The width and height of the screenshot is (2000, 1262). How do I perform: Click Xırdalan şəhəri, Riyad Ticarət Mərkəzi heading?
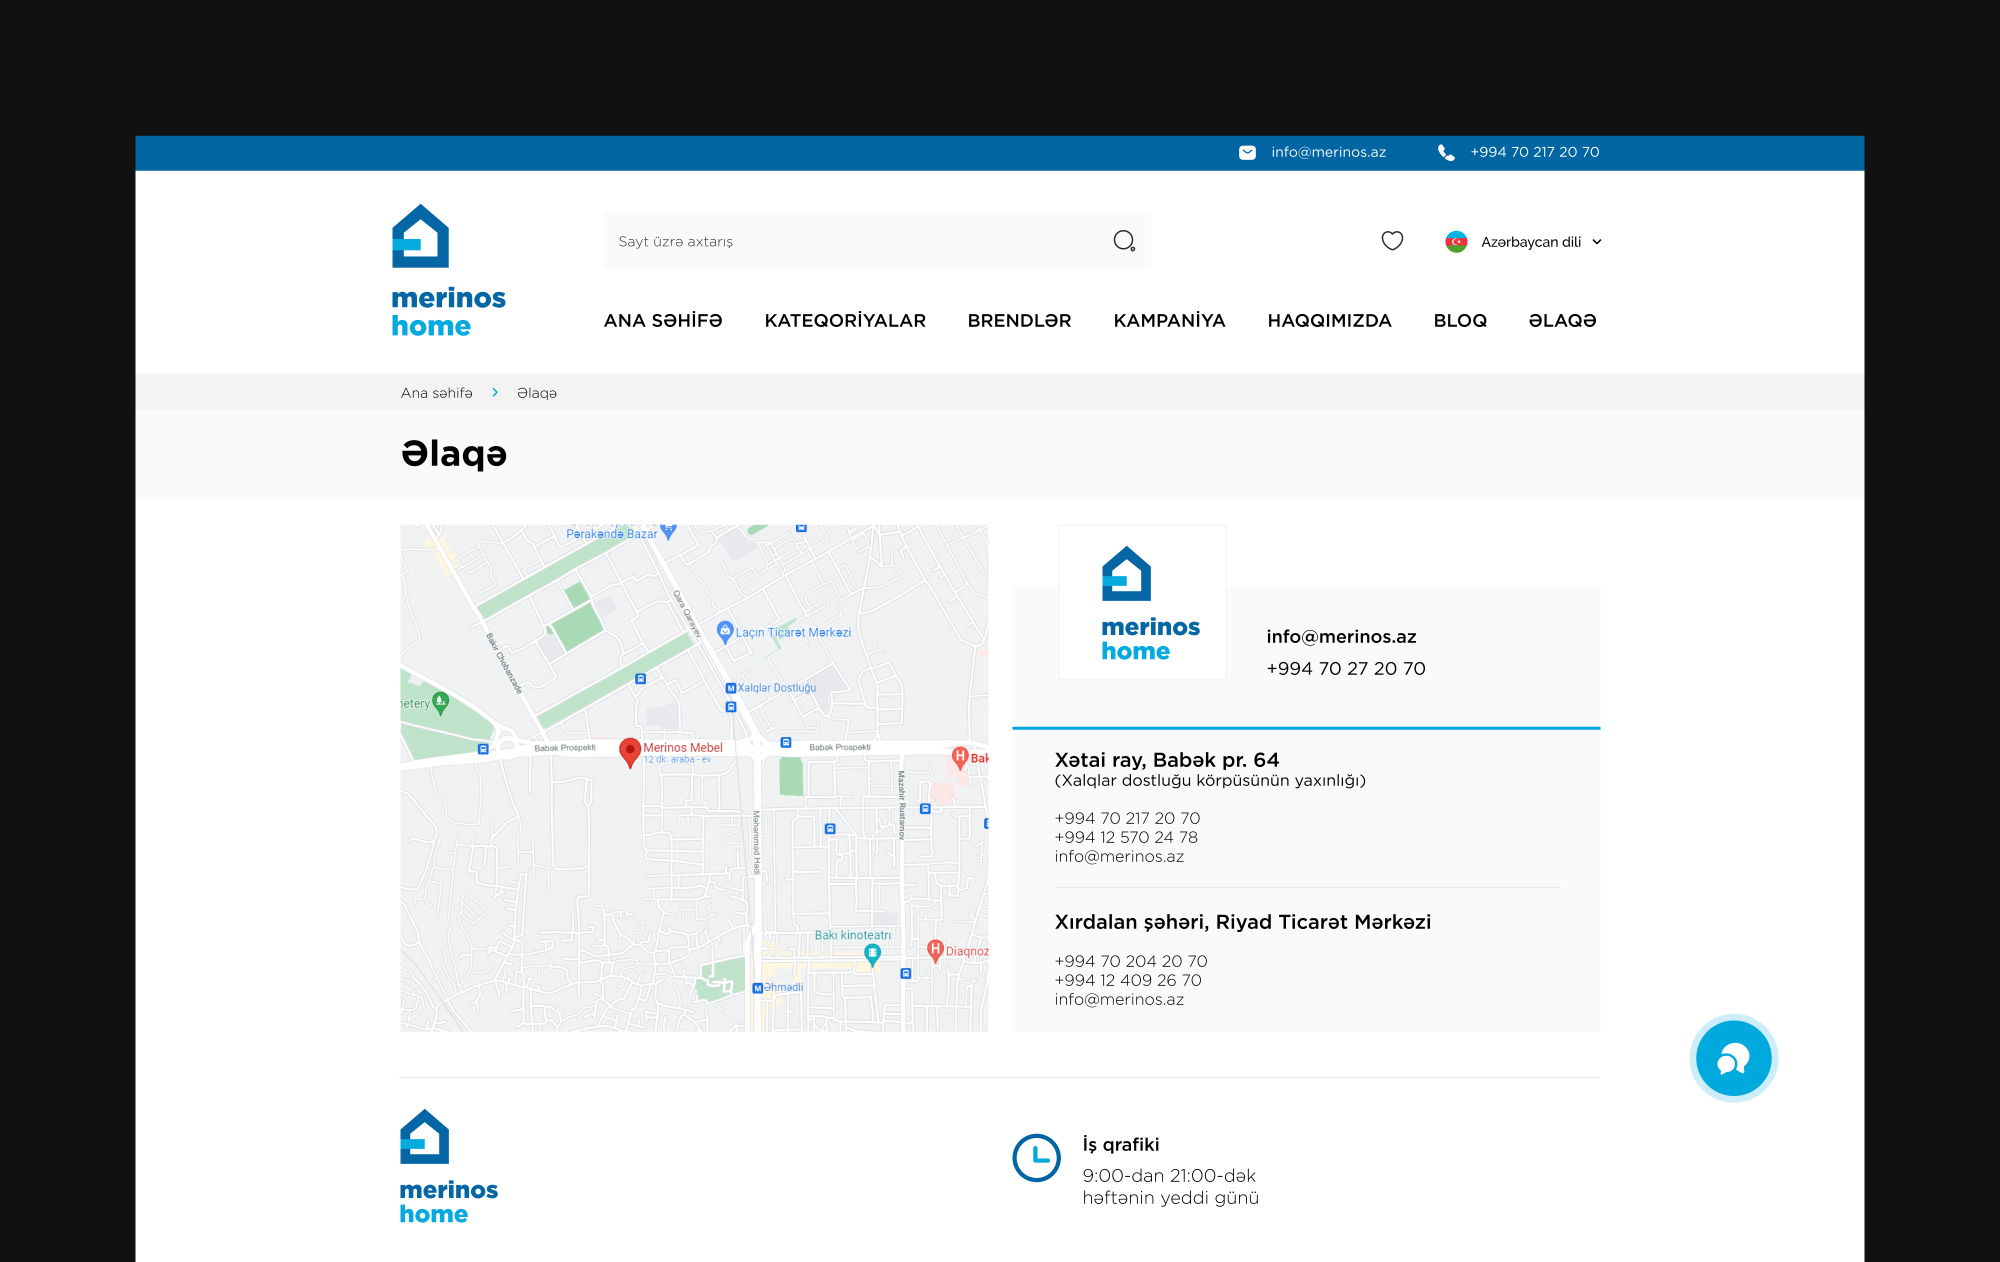(1243, 922)
